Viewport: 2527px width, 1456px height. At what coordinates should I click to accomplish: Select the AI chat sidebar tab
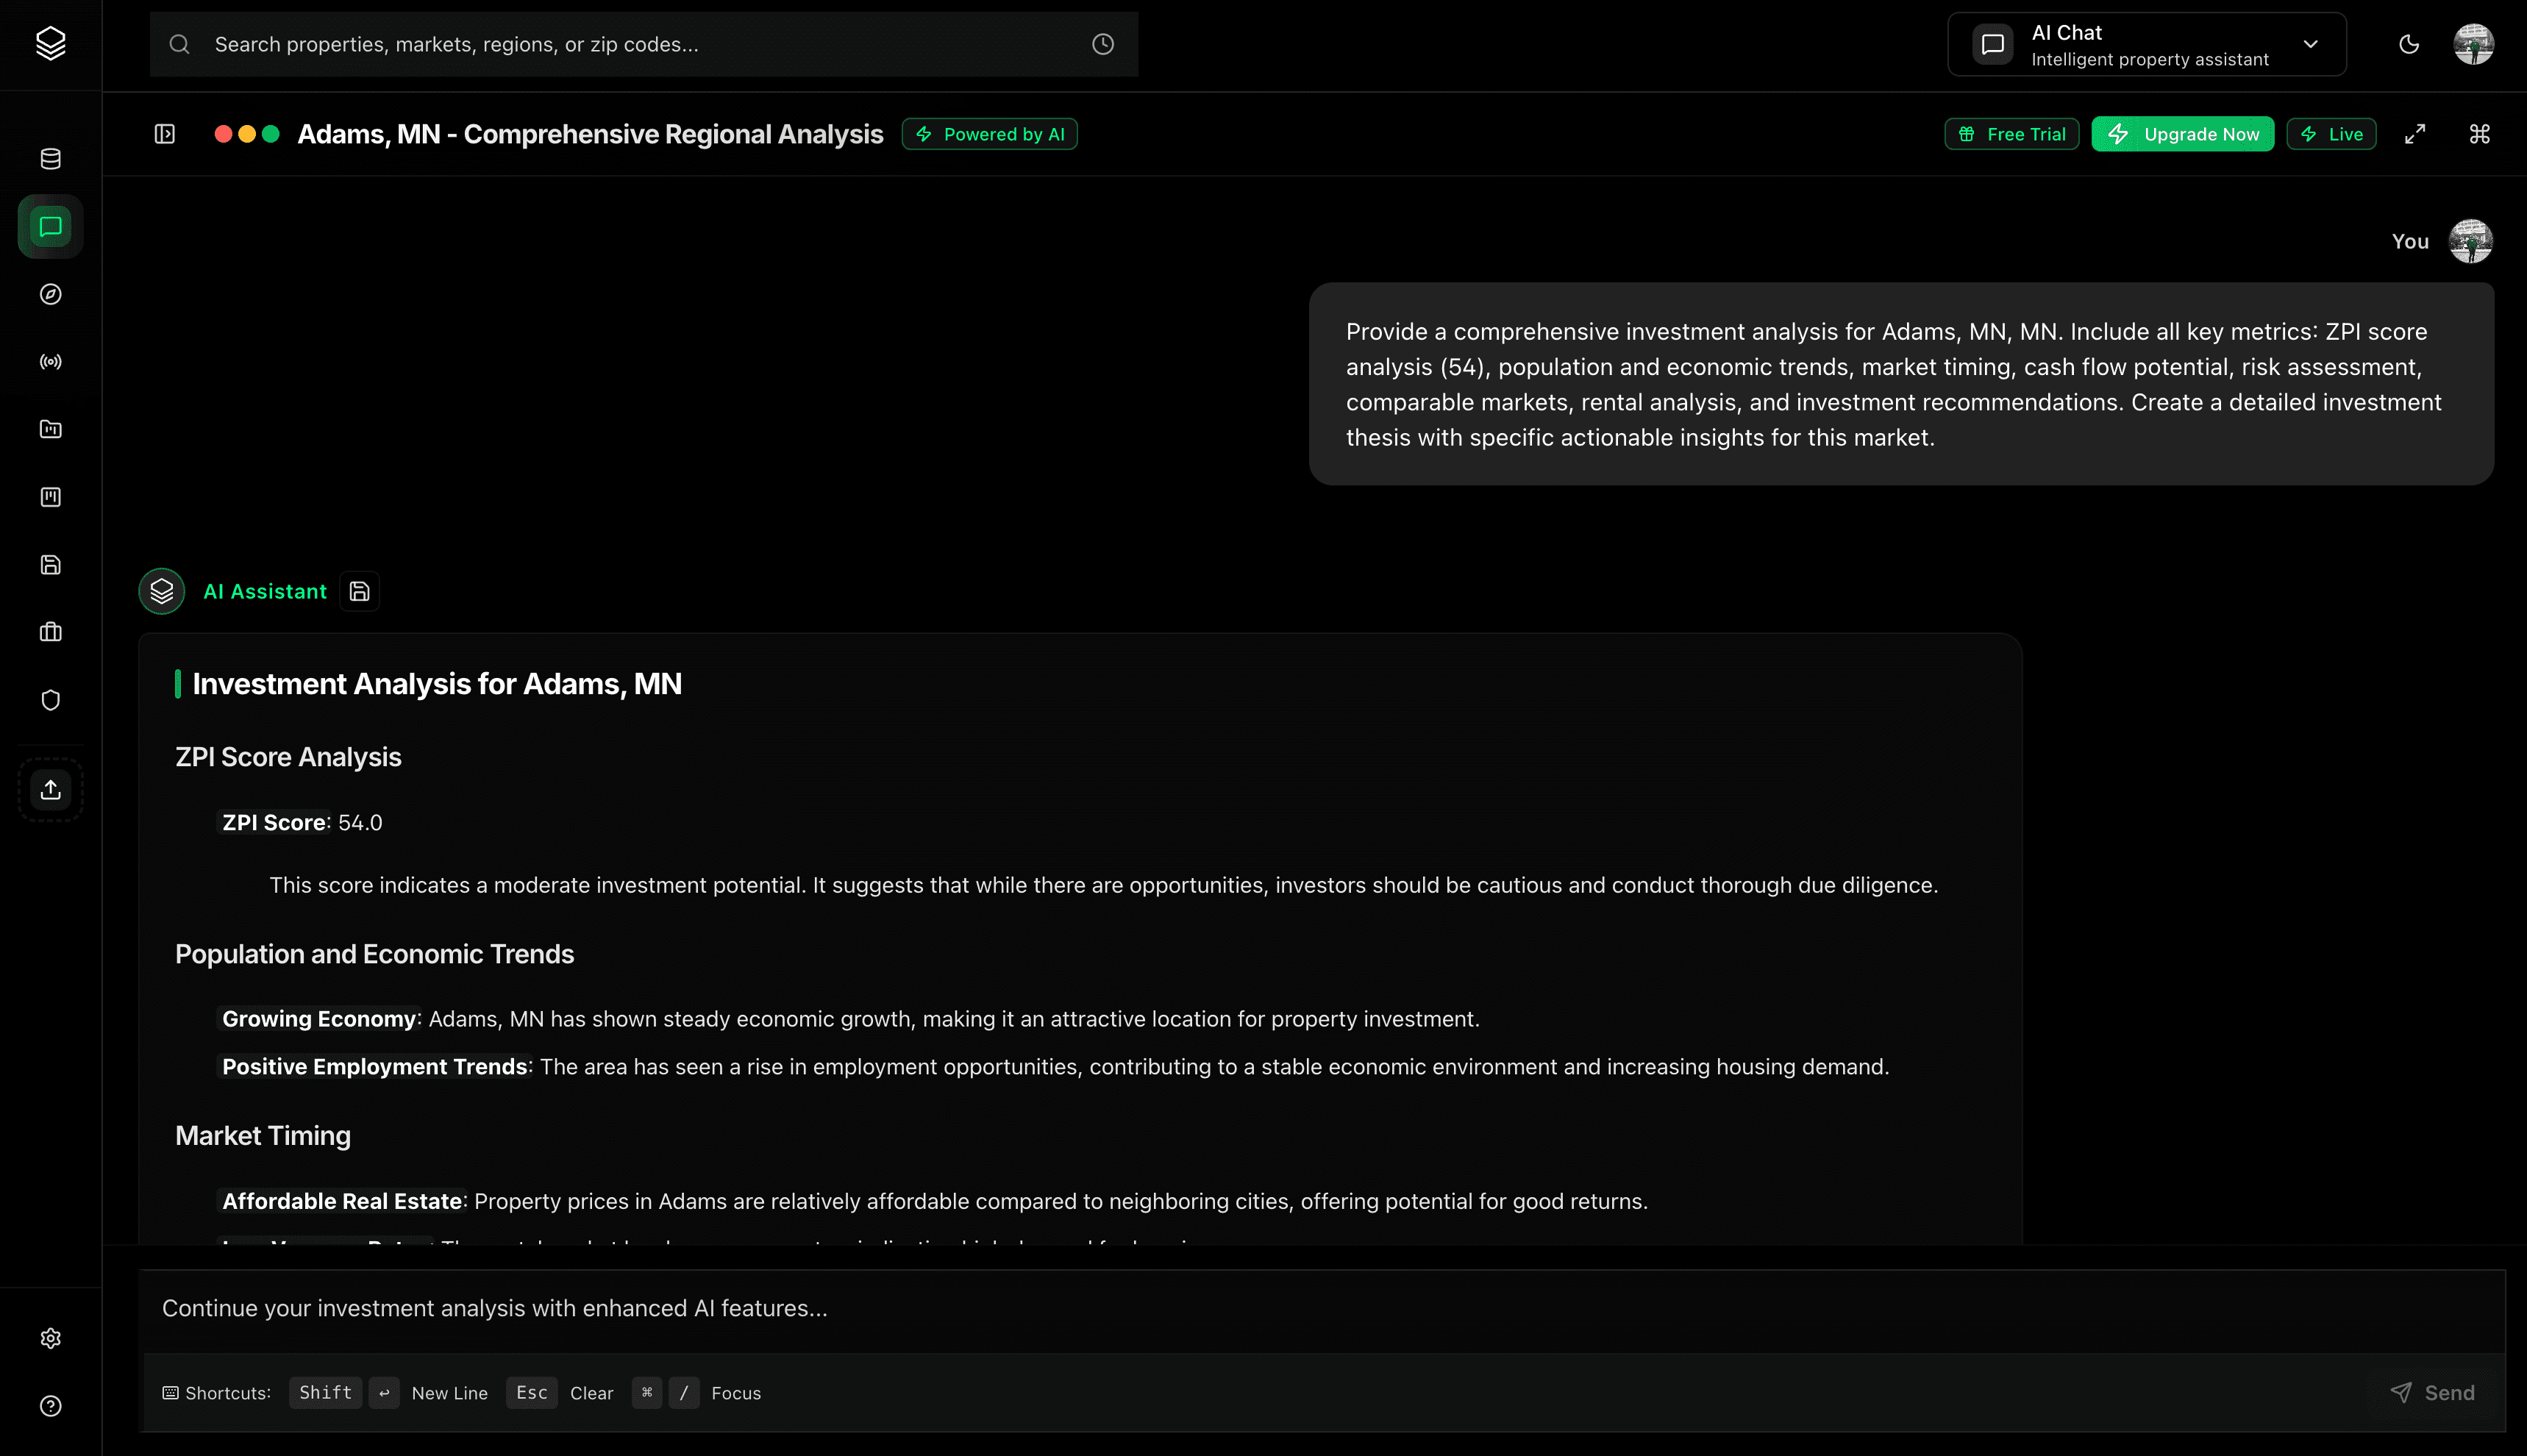[x=50, y=227]
